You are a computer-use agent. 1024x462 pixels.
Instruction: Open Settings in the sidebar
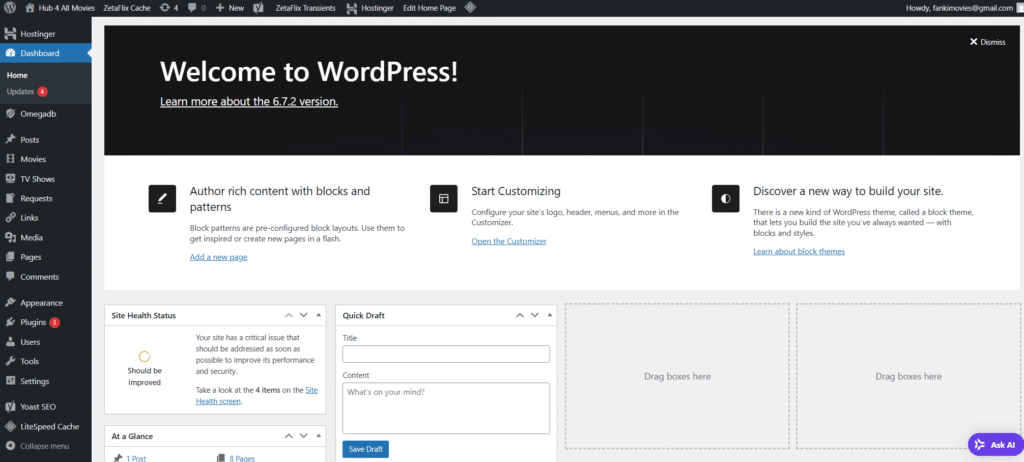point(46,381)
